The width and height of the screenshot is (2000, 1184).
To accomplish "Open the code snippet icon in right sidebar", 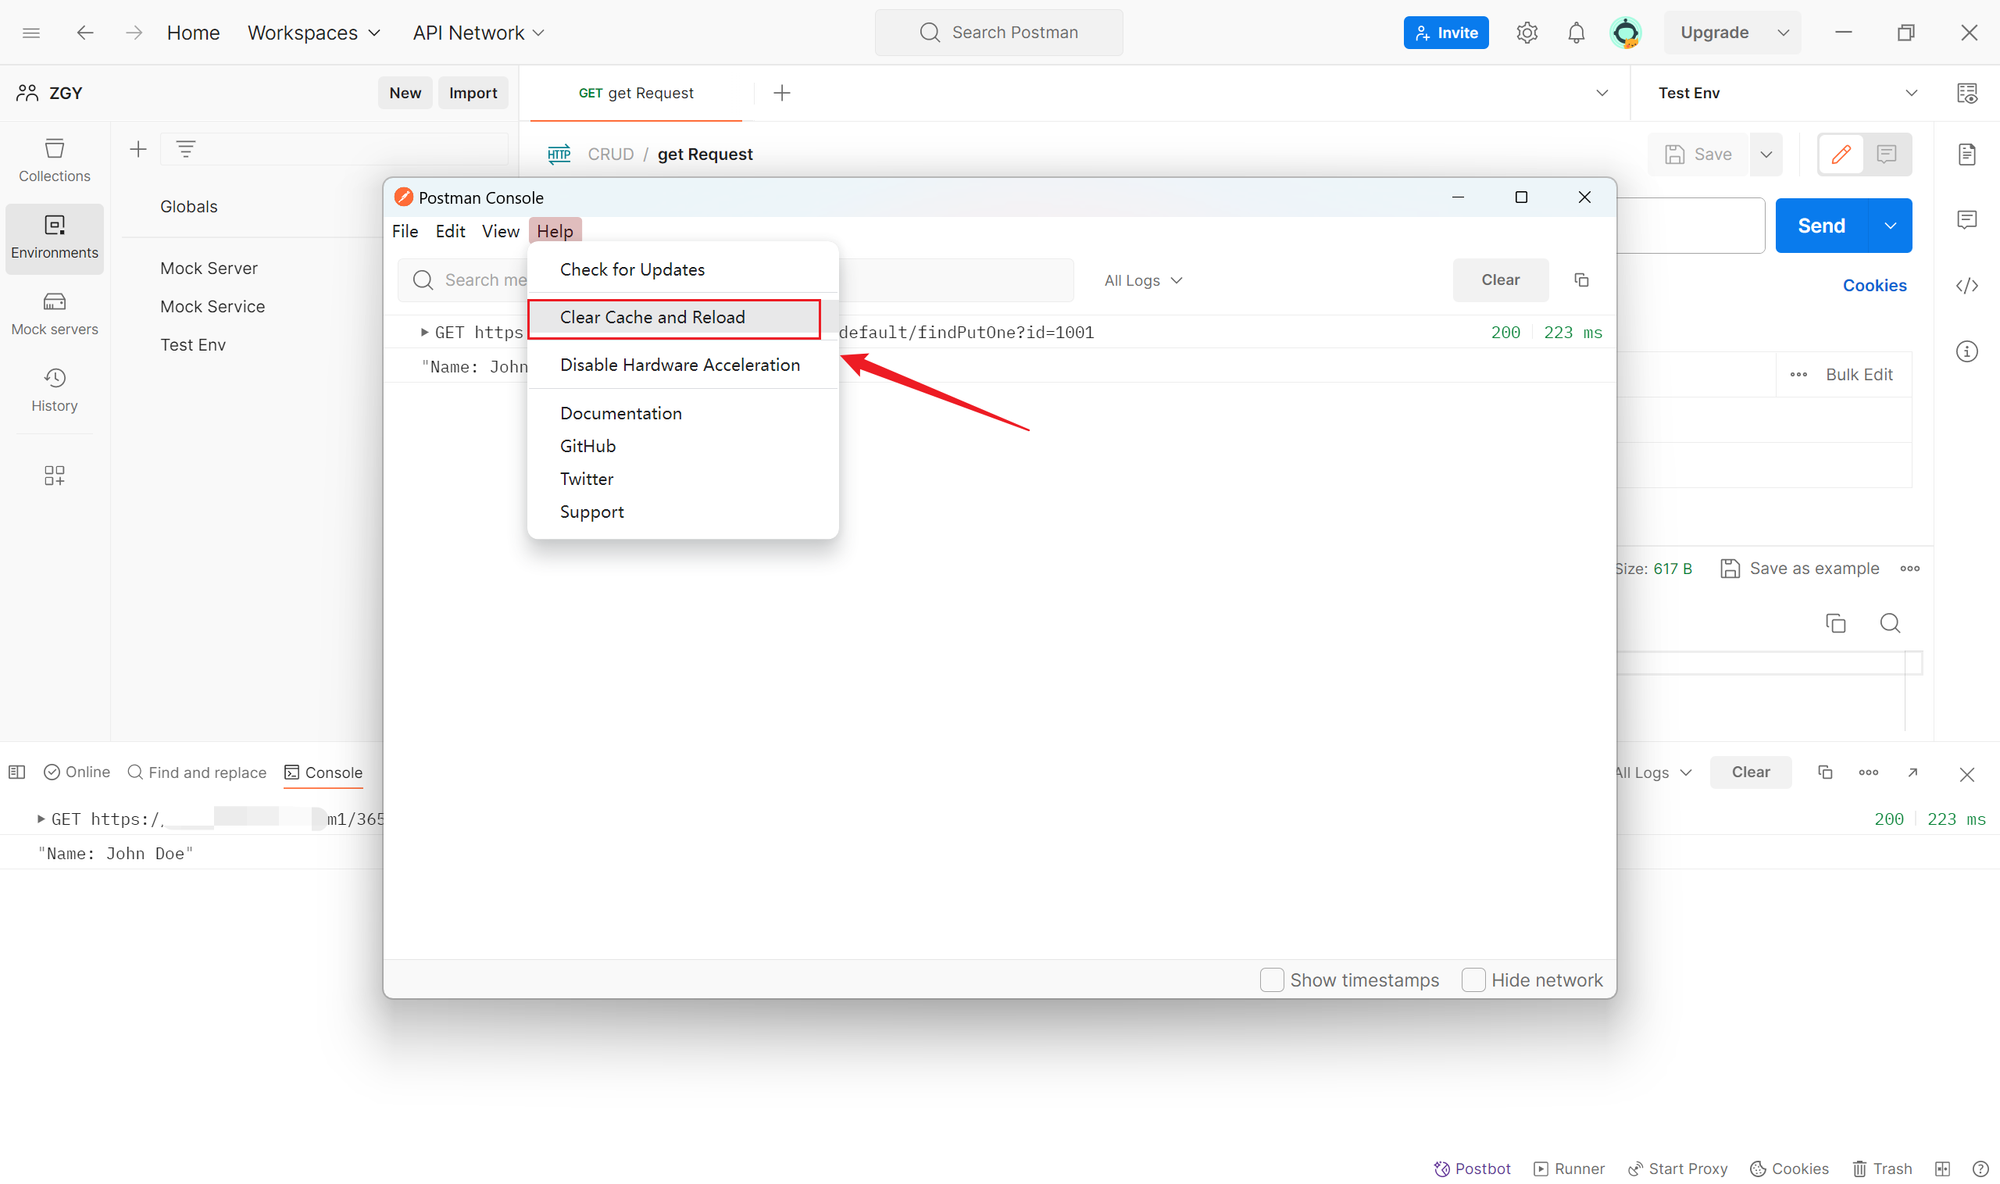I will [x=1967, y=286].
